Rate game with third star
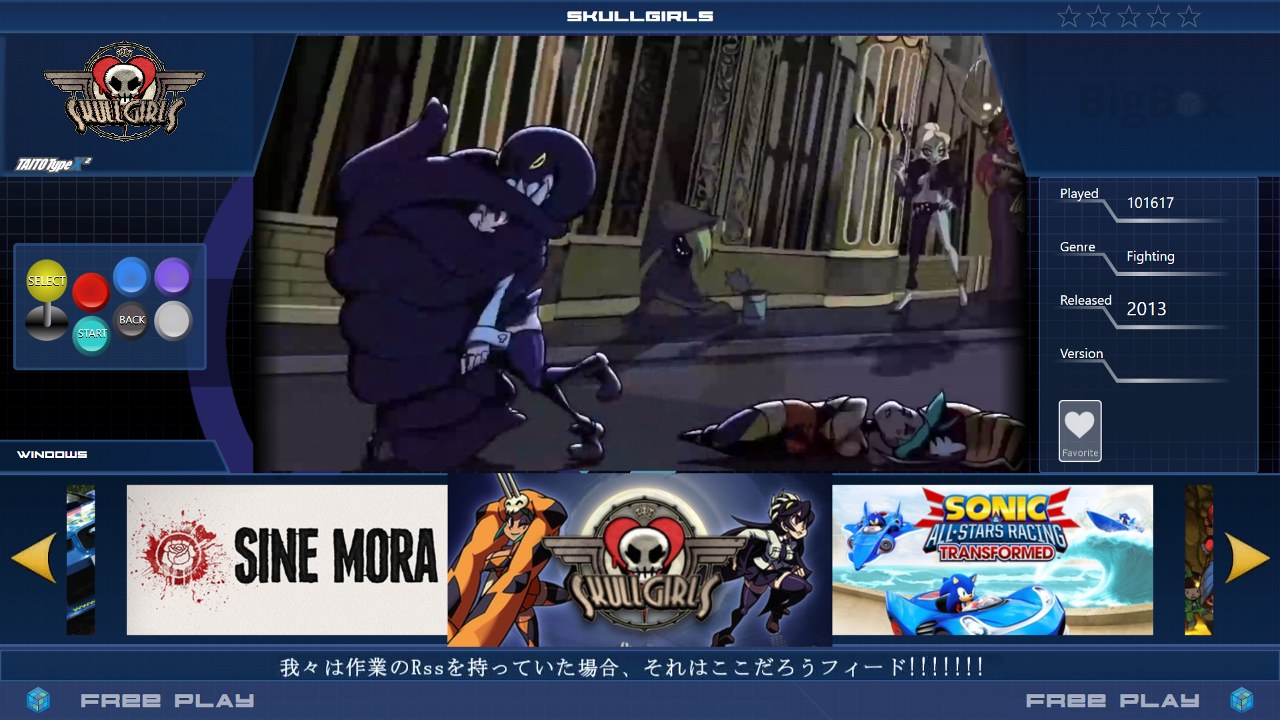The width and height of the screenshot is (1280, 720). pos(1129,16)
